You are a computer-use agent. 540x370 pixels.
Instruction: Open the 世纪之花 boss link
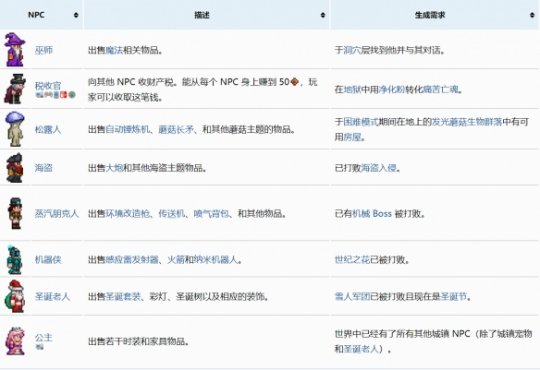352,259
